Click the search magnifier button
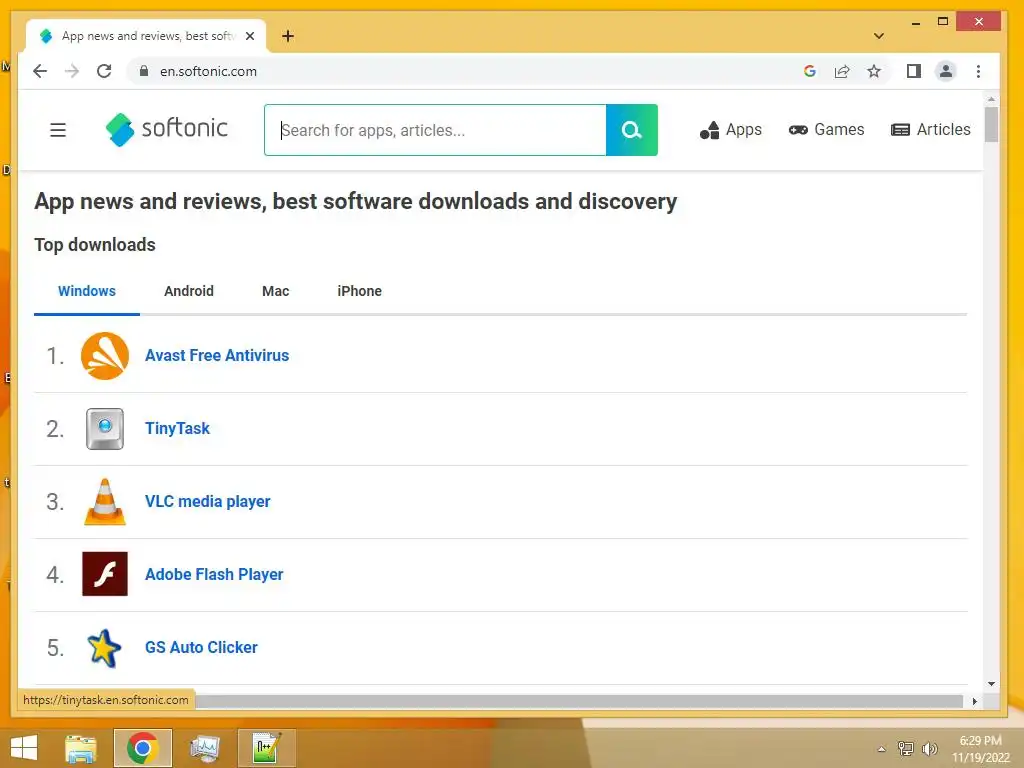The image size is (1024, 768). (x=632, y=130)
